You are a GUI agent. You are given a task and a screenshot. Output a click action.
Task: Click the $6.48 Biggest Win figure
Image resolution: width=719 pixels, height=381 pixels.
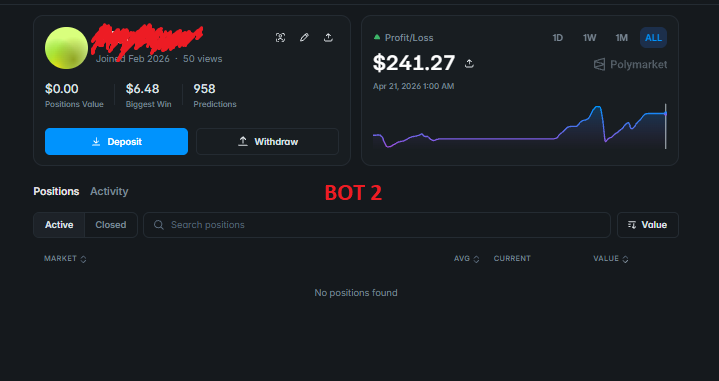coord(142,88)
